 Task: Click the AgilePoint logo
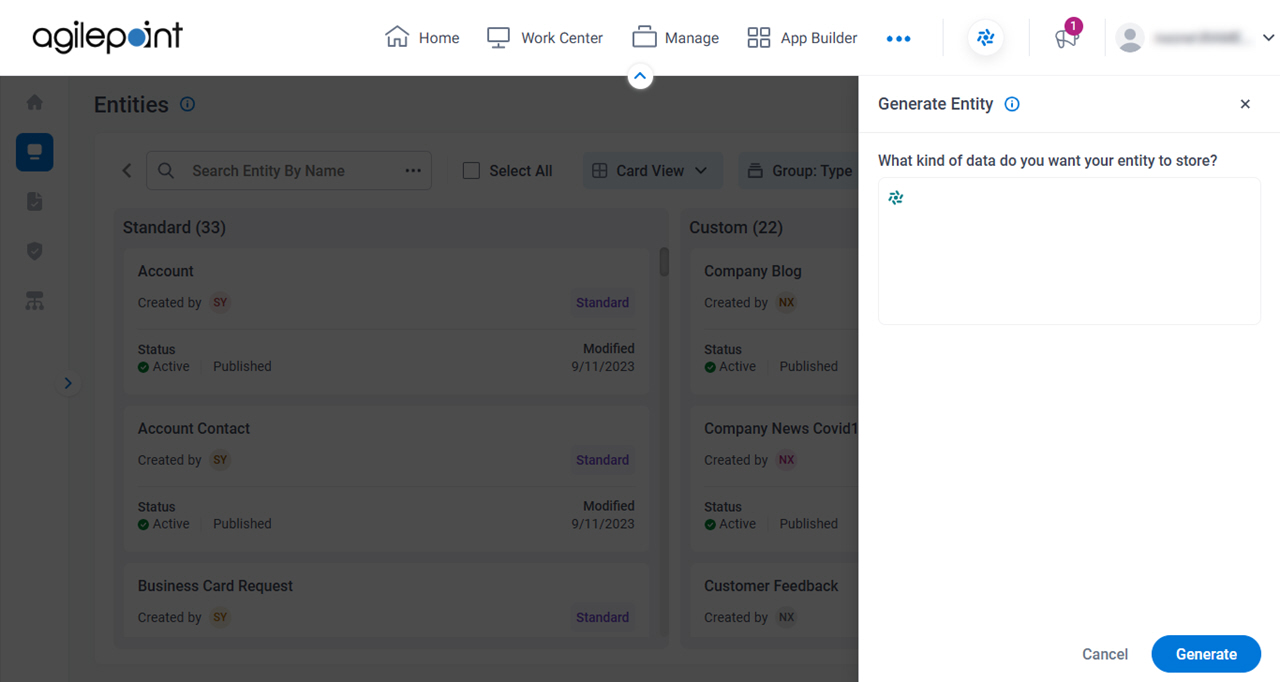coord(108,37)
